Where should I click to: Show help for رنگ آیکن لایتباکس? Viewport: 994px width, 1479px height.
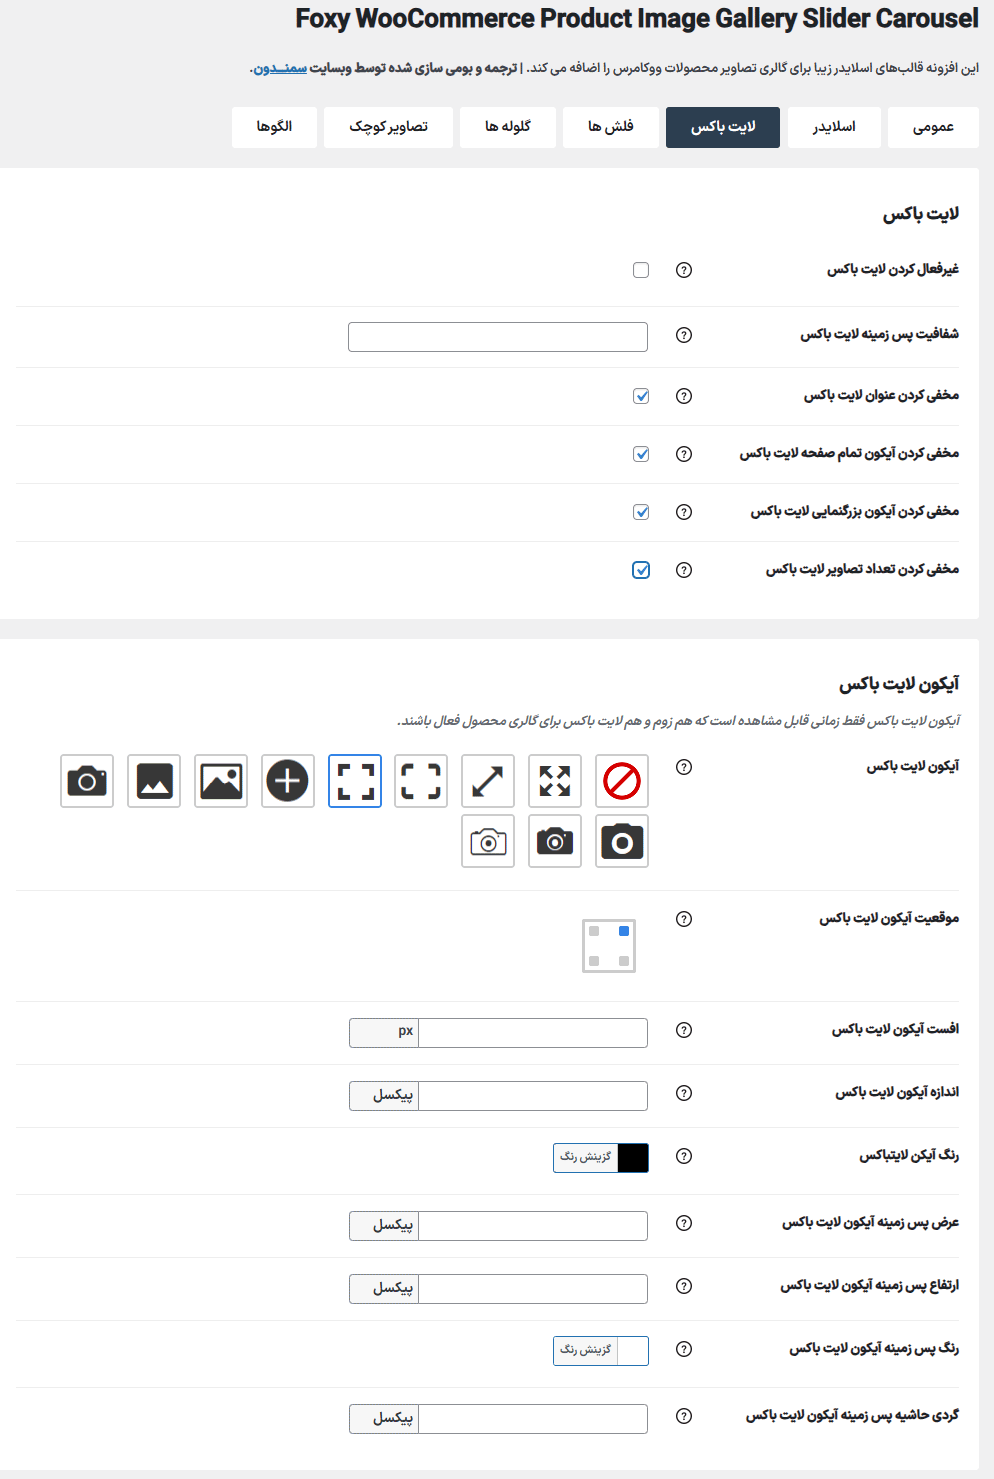tap(684, 1156)
